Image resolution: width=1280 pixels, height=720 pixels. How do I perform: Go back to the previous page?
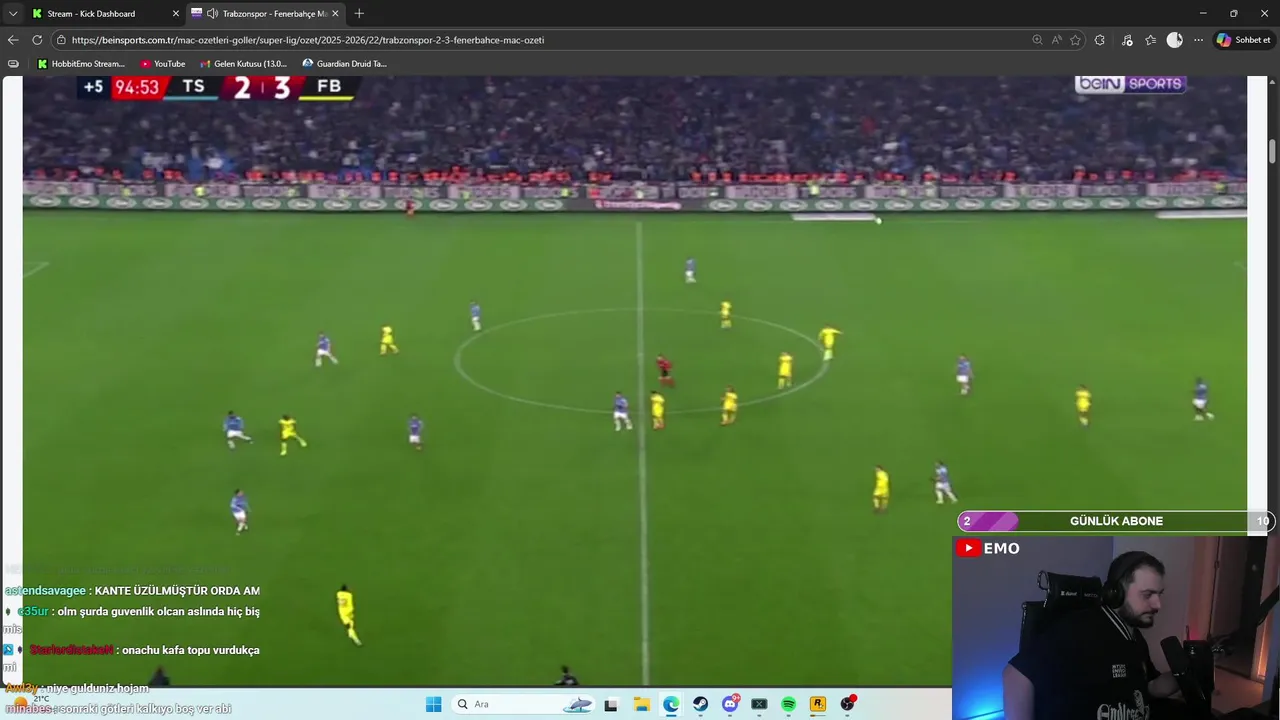(13, 40)
